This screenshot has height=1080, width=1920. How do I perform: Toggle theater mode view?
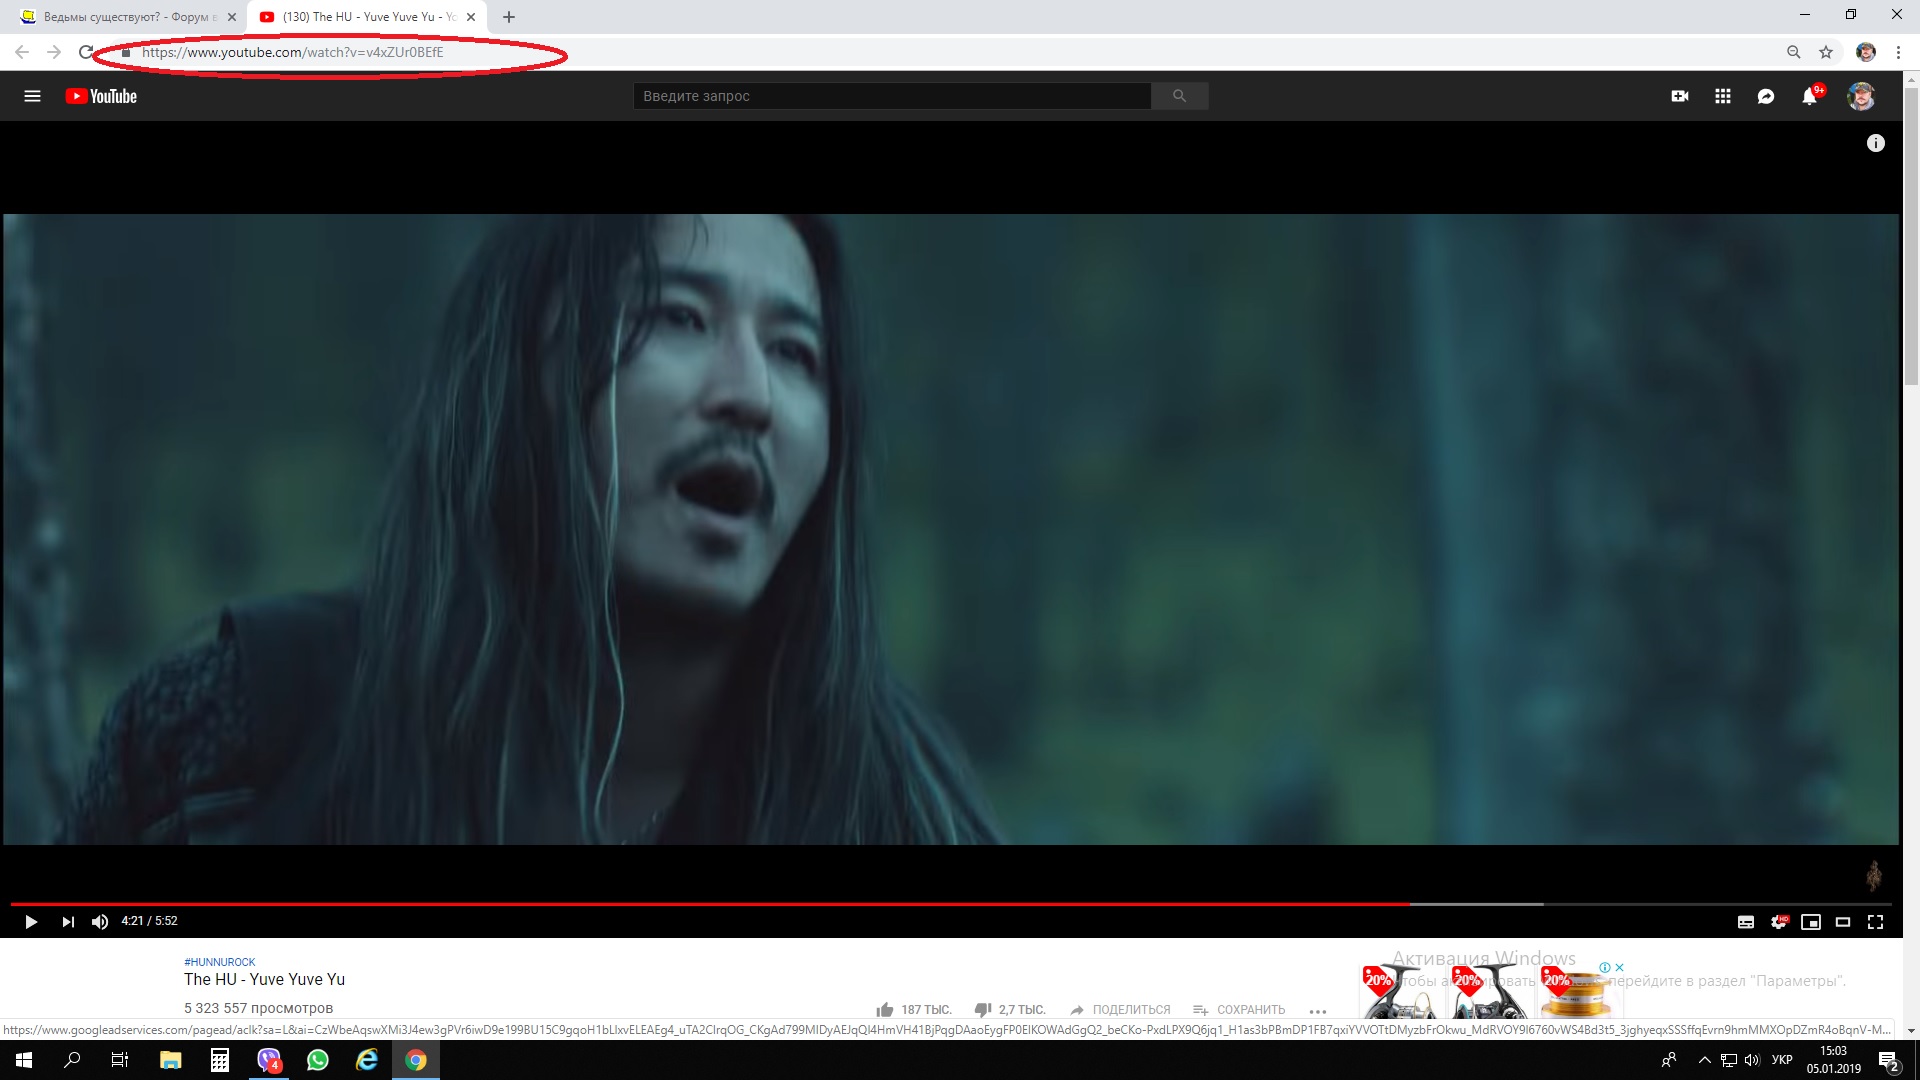coord(1843,922)
